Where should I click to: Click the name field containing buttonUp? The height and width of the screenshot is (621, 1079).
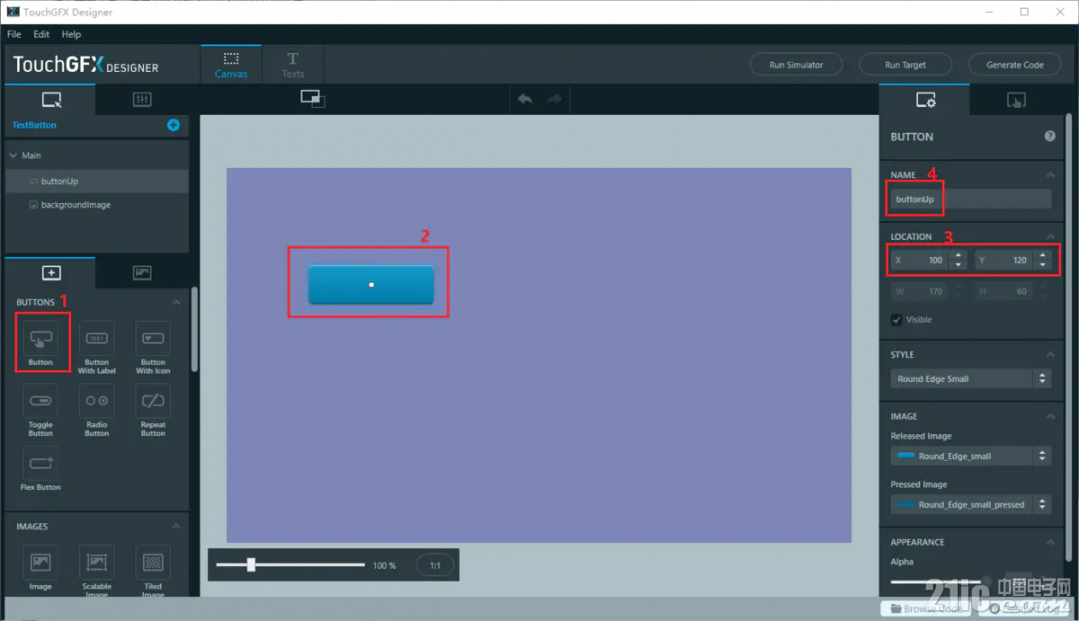[970, 199]
